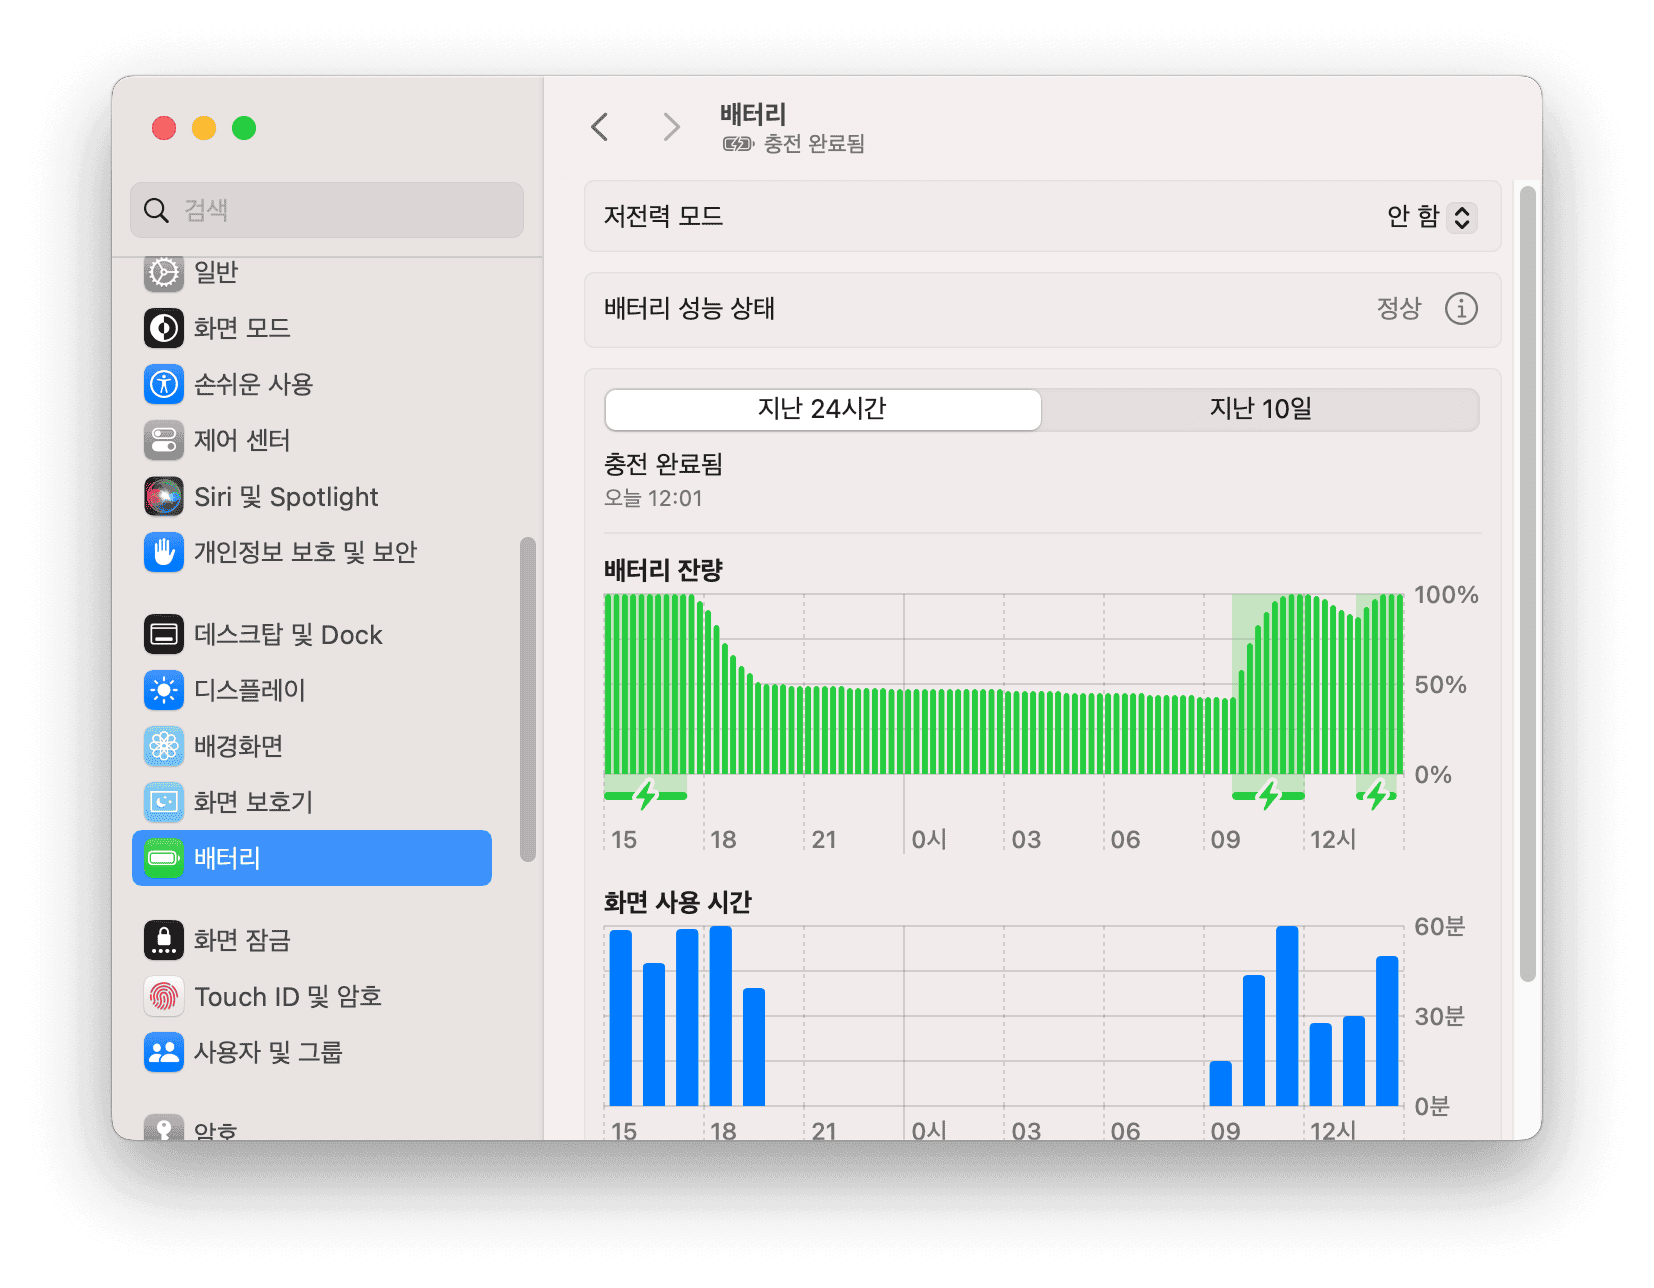The height and width of the screenshot is (1288, 1654).
Task: Click the 제어 센터 icon
Action: (164, 440)
